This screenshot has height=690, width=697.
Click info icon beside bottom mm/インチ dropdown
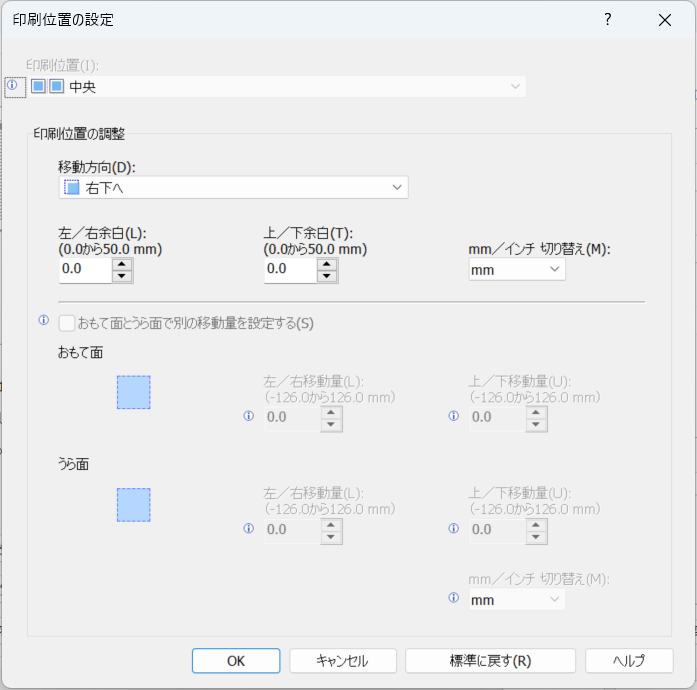coord(454,598)
